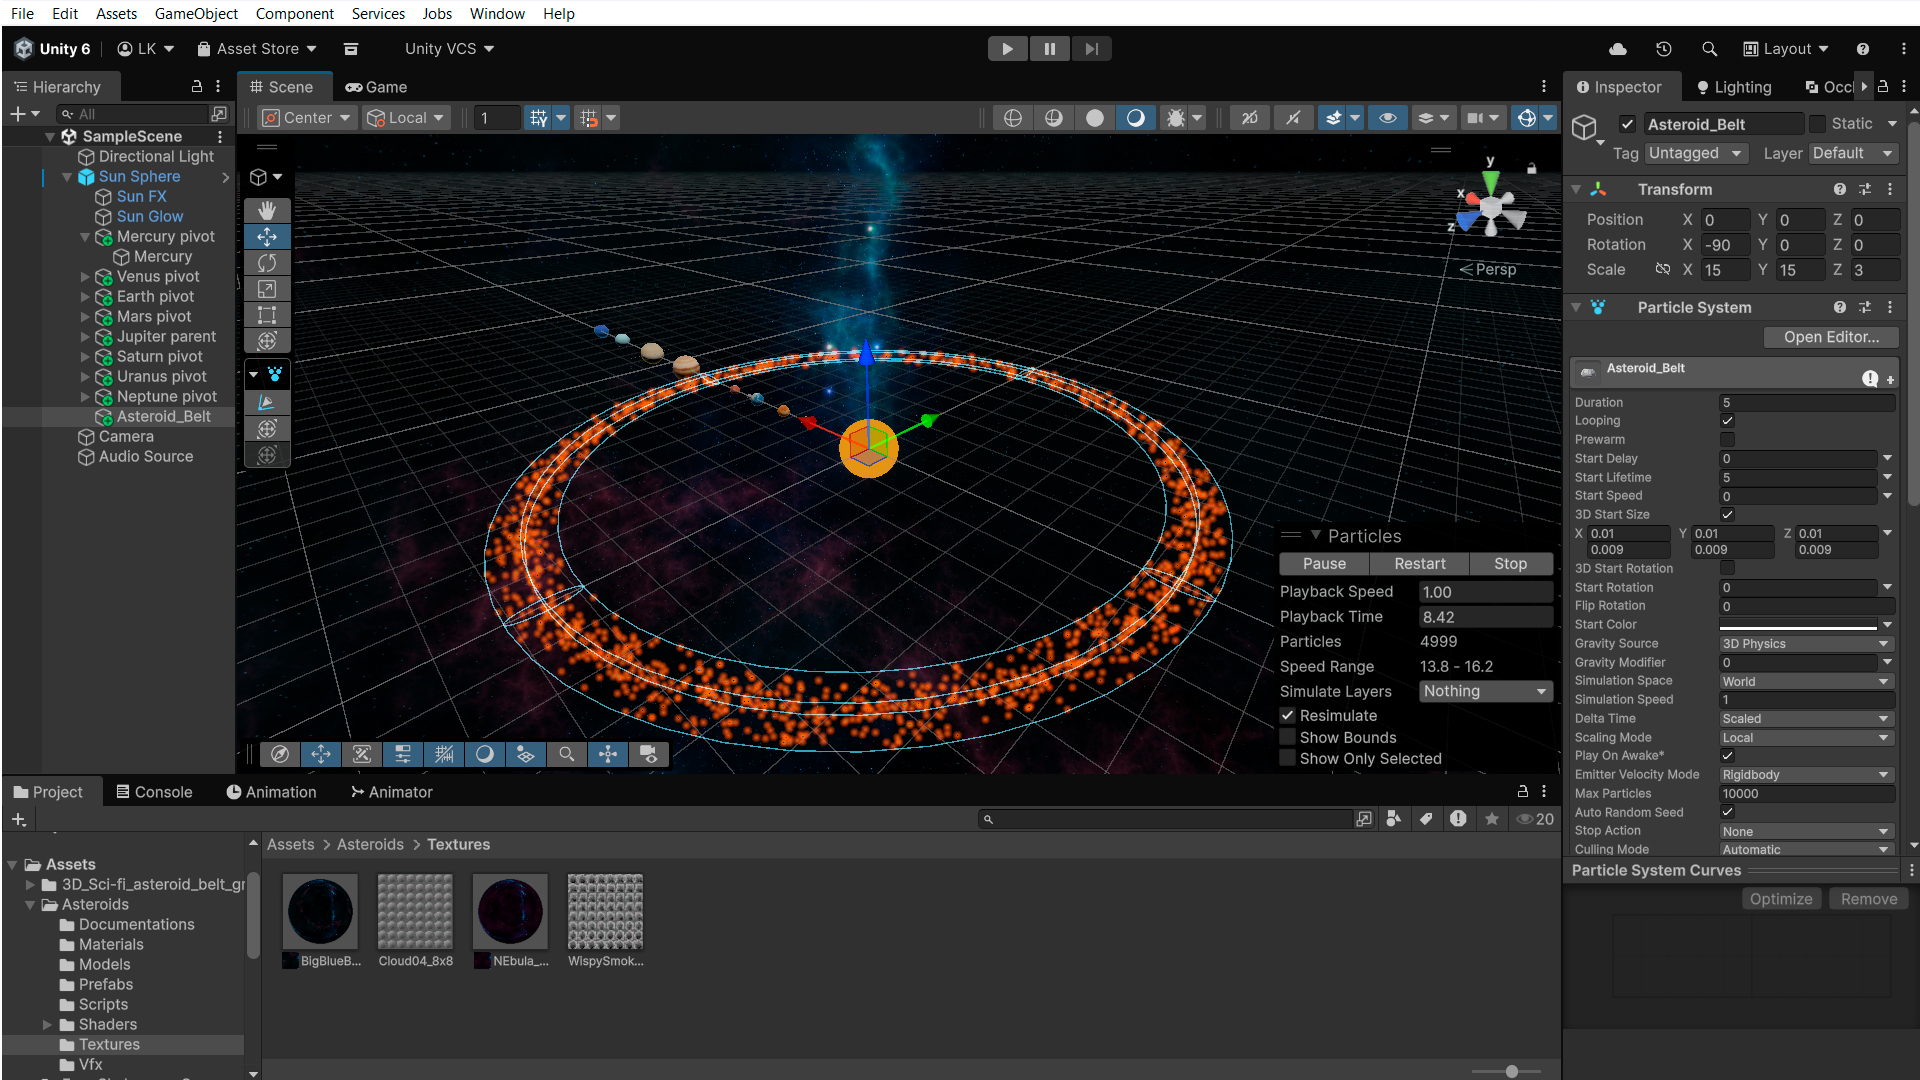The height and width of the screenshot is (1080, 1920).
Task: Select the Scale tool in Scene
Action: pos(267,289)
